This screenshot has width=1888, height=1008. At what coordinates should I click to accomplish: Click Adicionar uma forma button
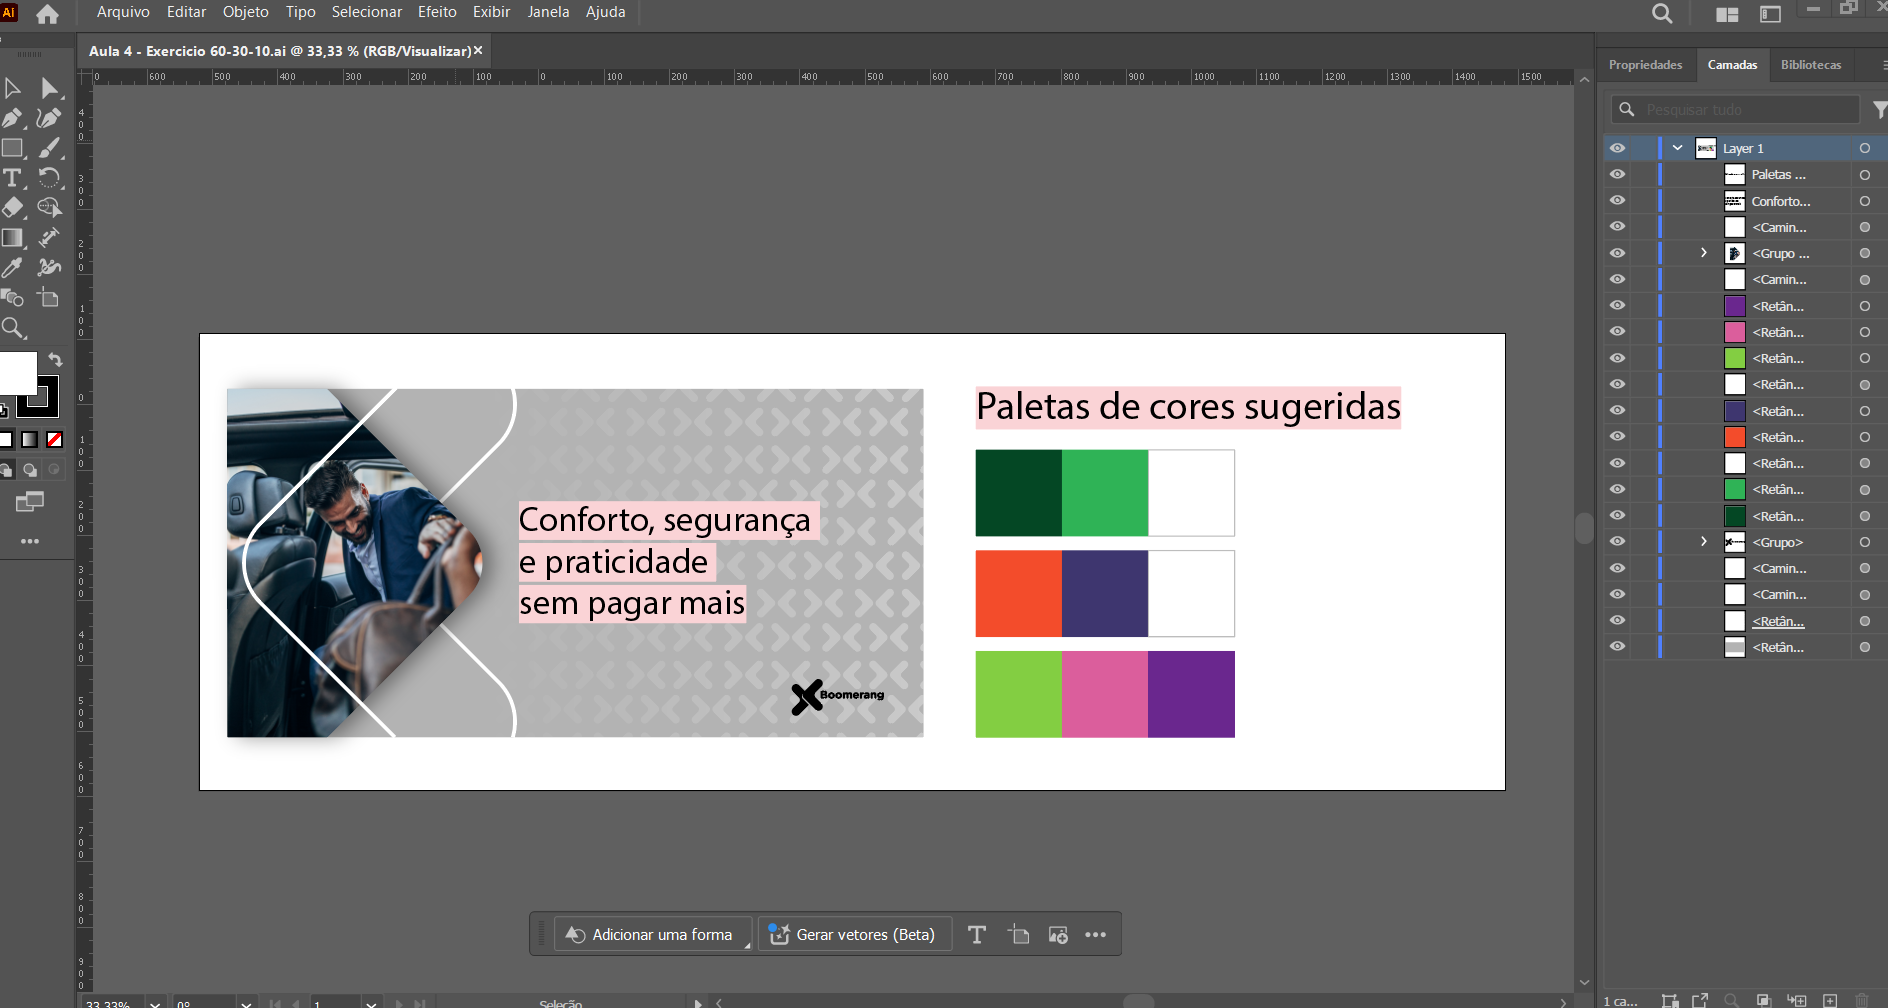click(652, 935)
